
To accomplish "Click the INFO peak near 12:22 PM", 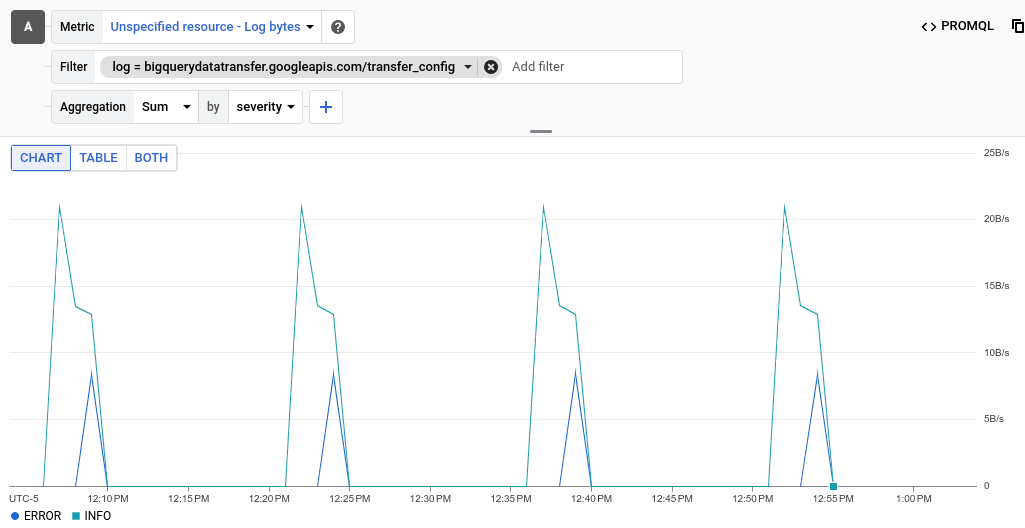I will 301,206.
